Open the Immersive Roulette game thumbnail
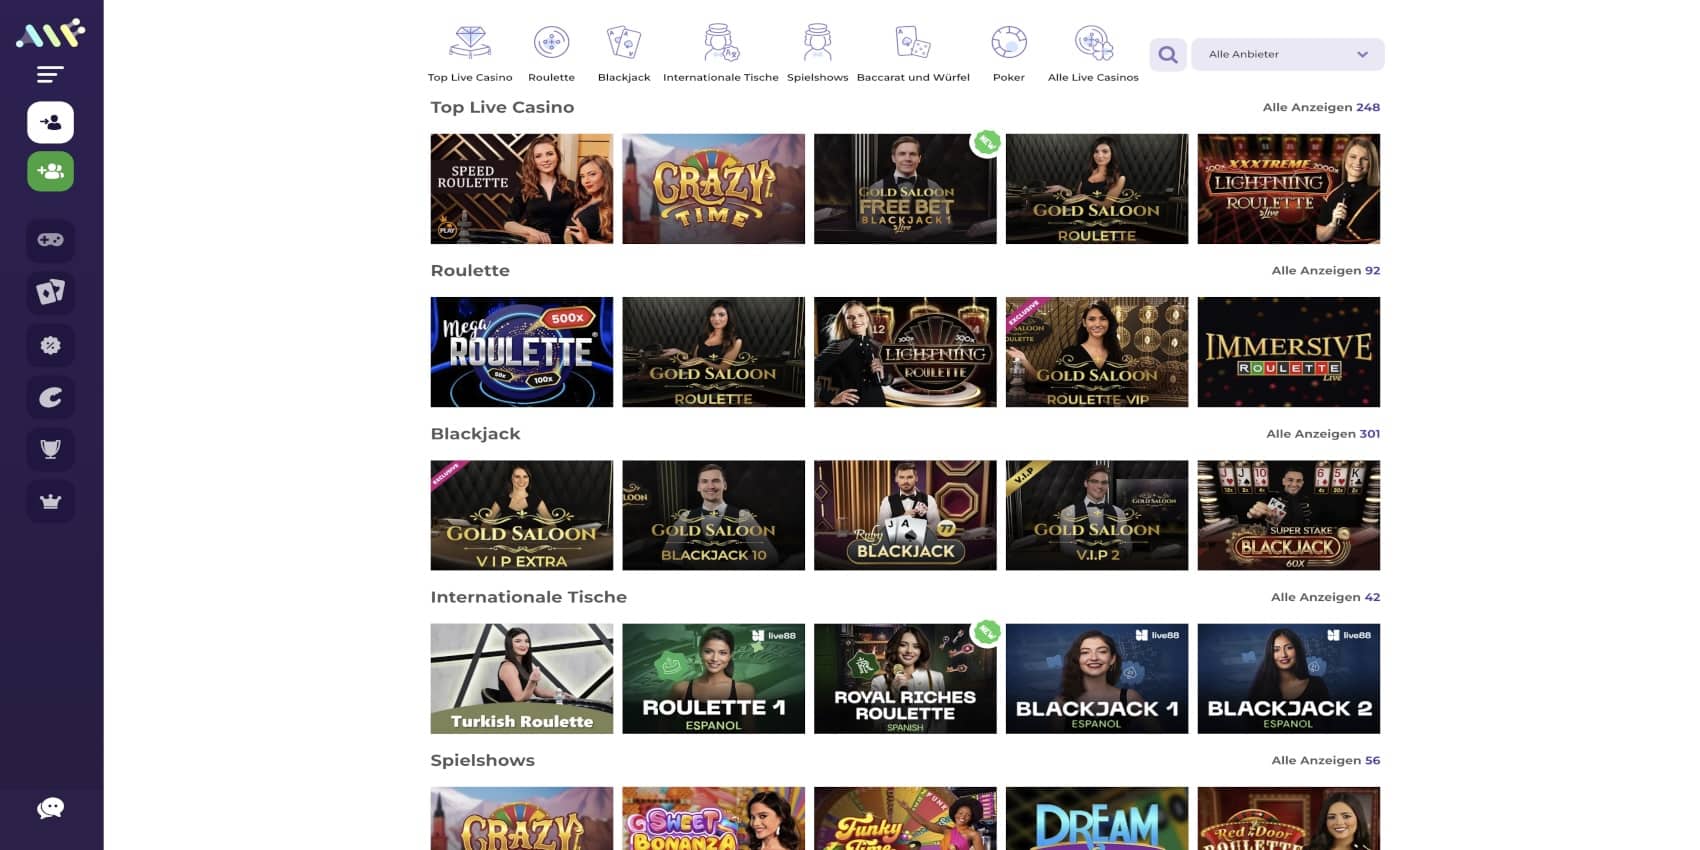 tap(1288, 352)
